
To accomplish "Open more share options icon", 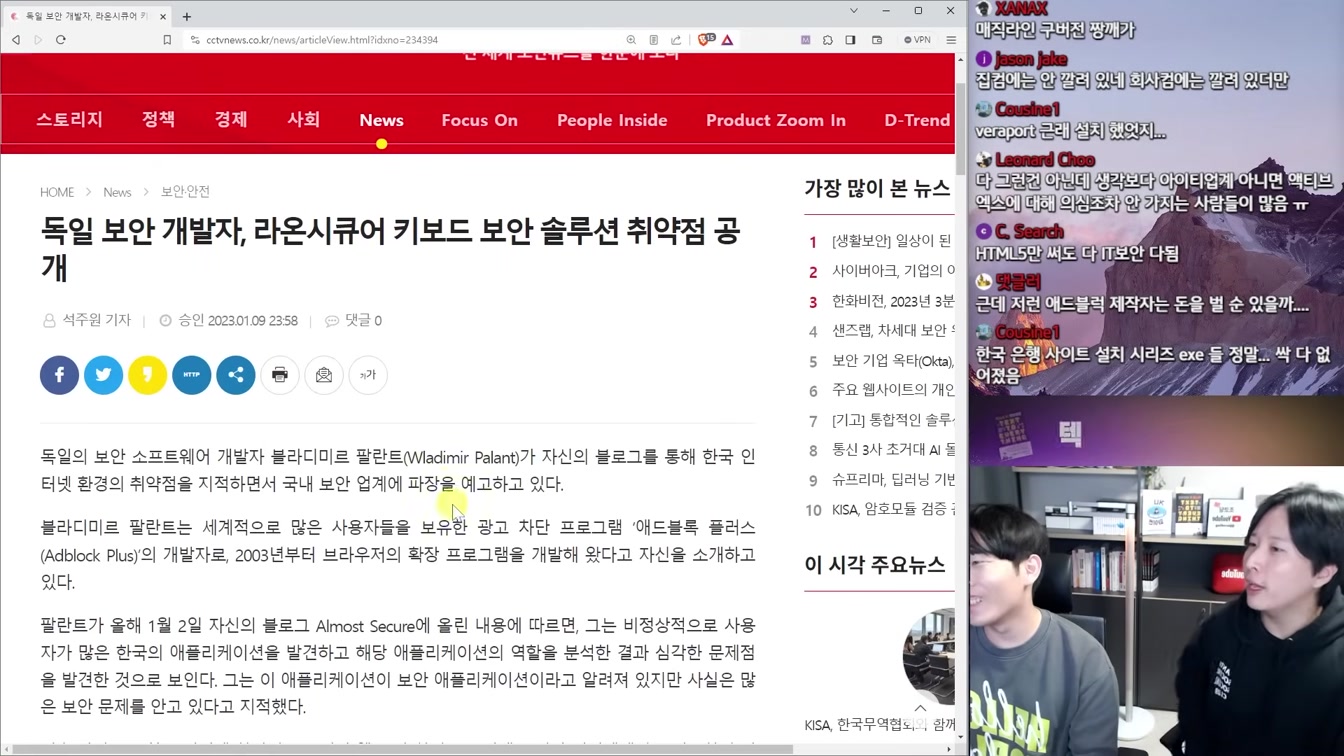I will tap(235, 375).
